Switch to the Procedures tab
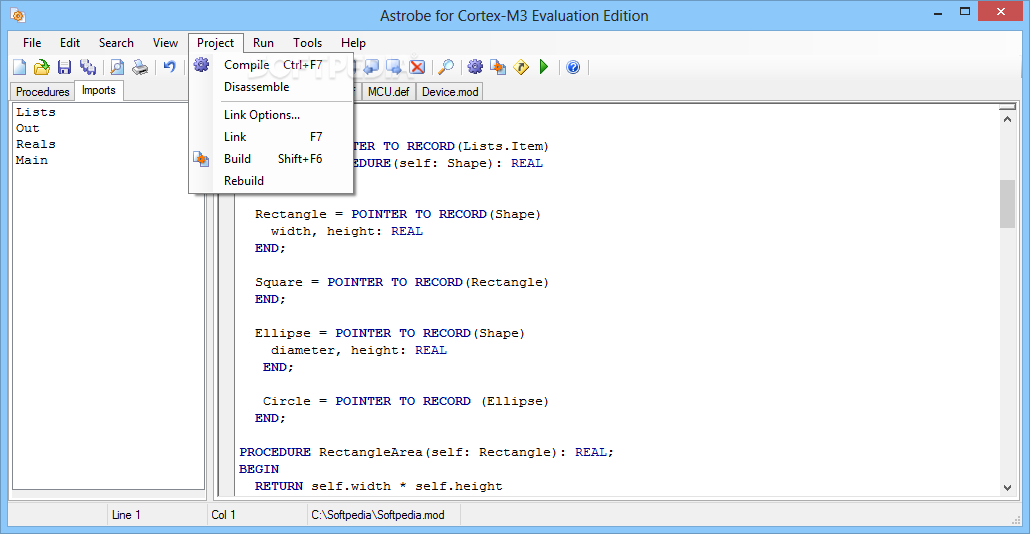Screen dimensions: 1030x534 click(43, 91)
